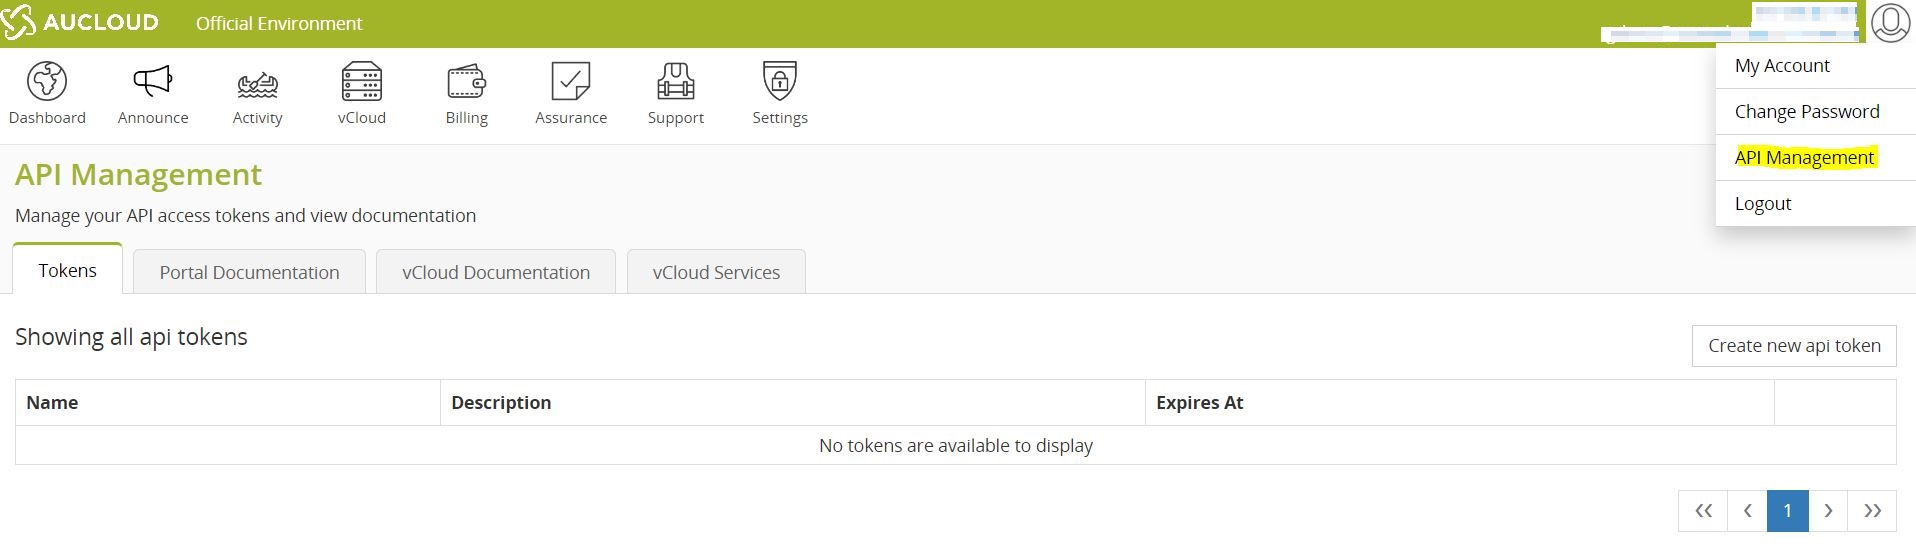
Task: Click 'Showing all api tokens' heading
Action: pyautogui.click(x=131, y=337)
